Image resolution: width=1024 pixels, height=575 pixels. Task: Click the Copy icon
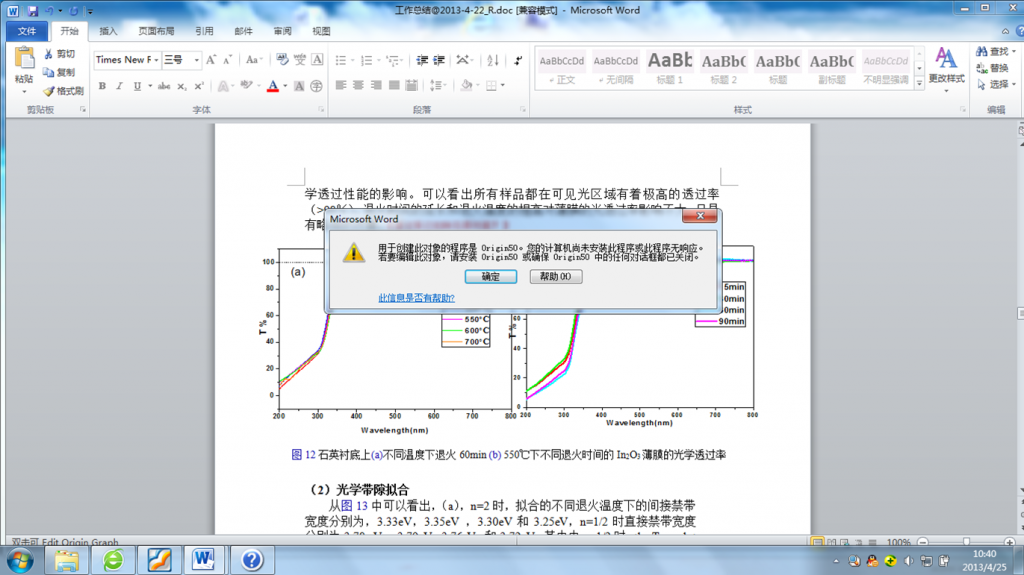pos(49,72)
